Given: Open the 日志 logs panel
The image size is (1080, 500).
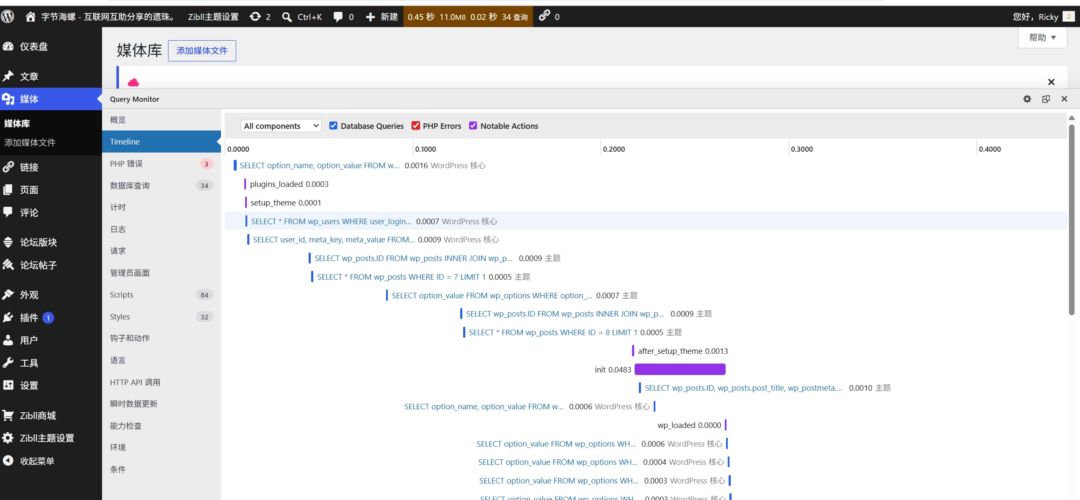Looking at the screenshot, I should click(162, 229).
